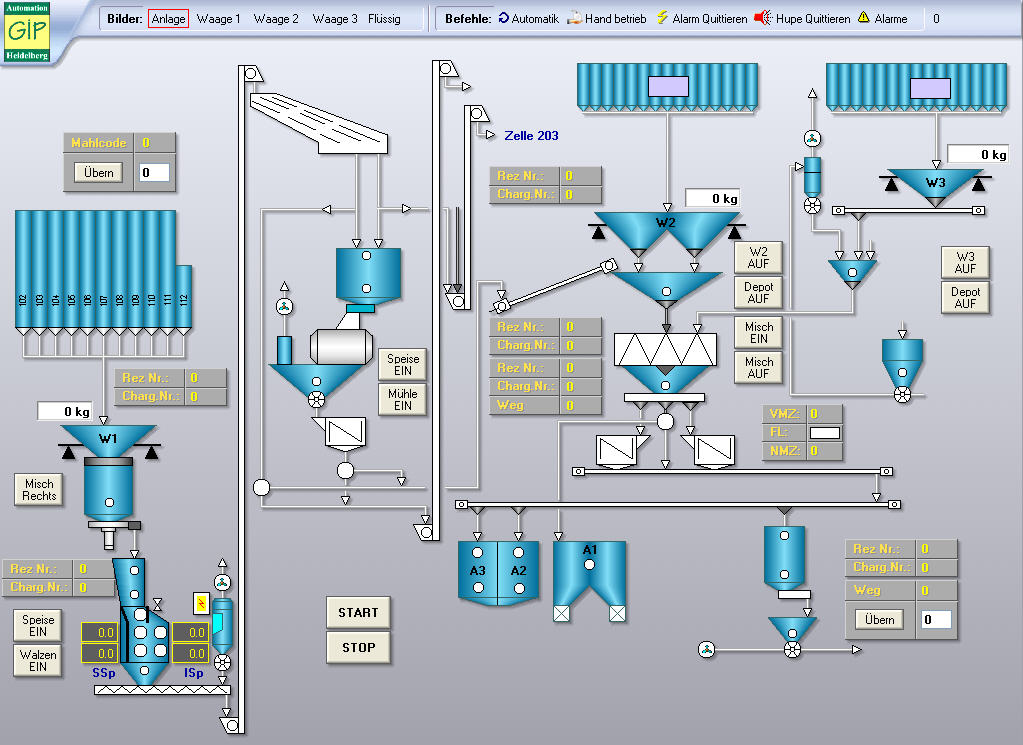Click the Hand betrieb icon
1023x745 pixels.
575,18
